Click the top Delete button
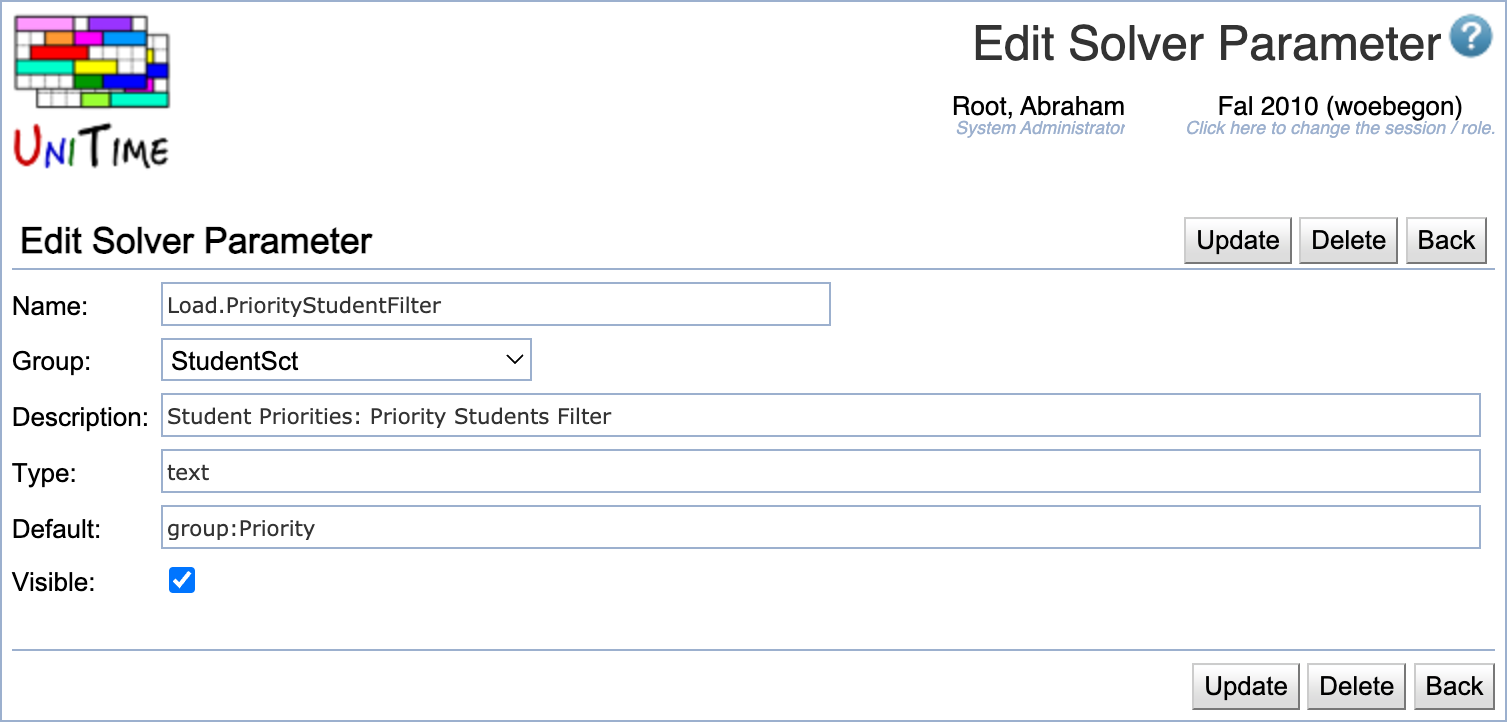Screen dimensions: 1510x724 [x=1348, y=241]
